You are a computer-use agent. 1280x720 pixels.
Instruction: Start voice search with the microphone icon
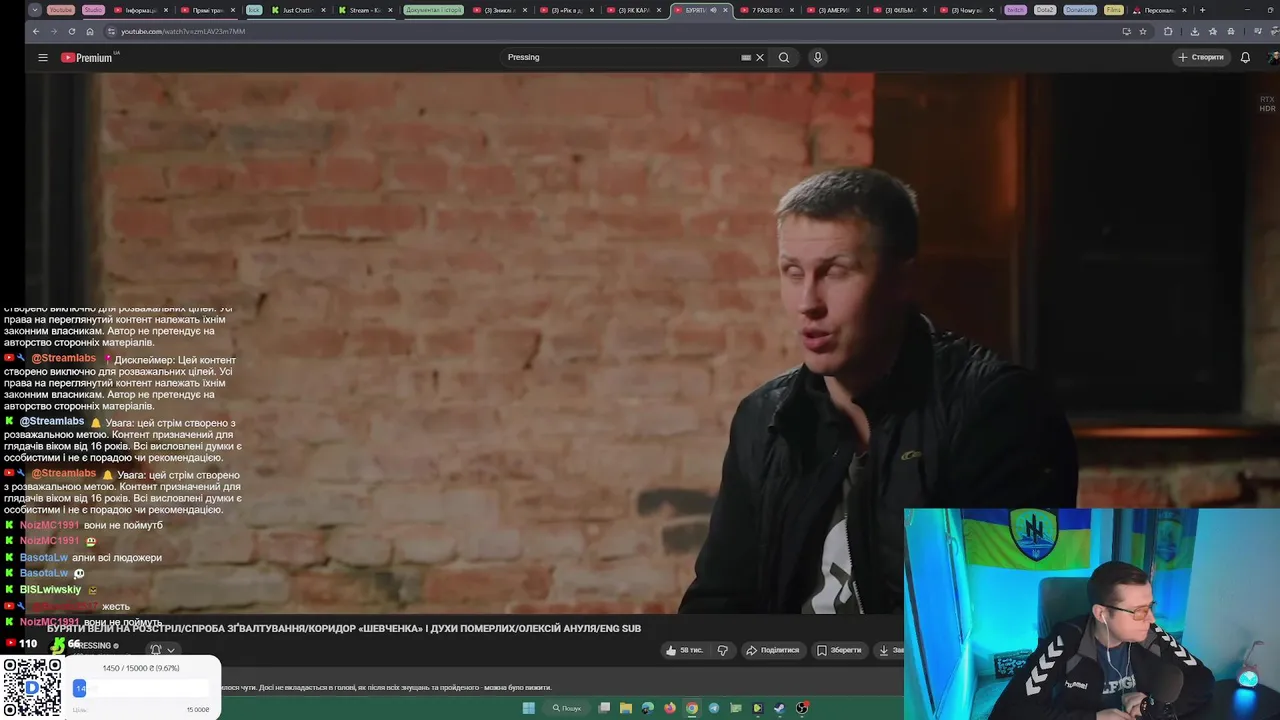point(817,57)
